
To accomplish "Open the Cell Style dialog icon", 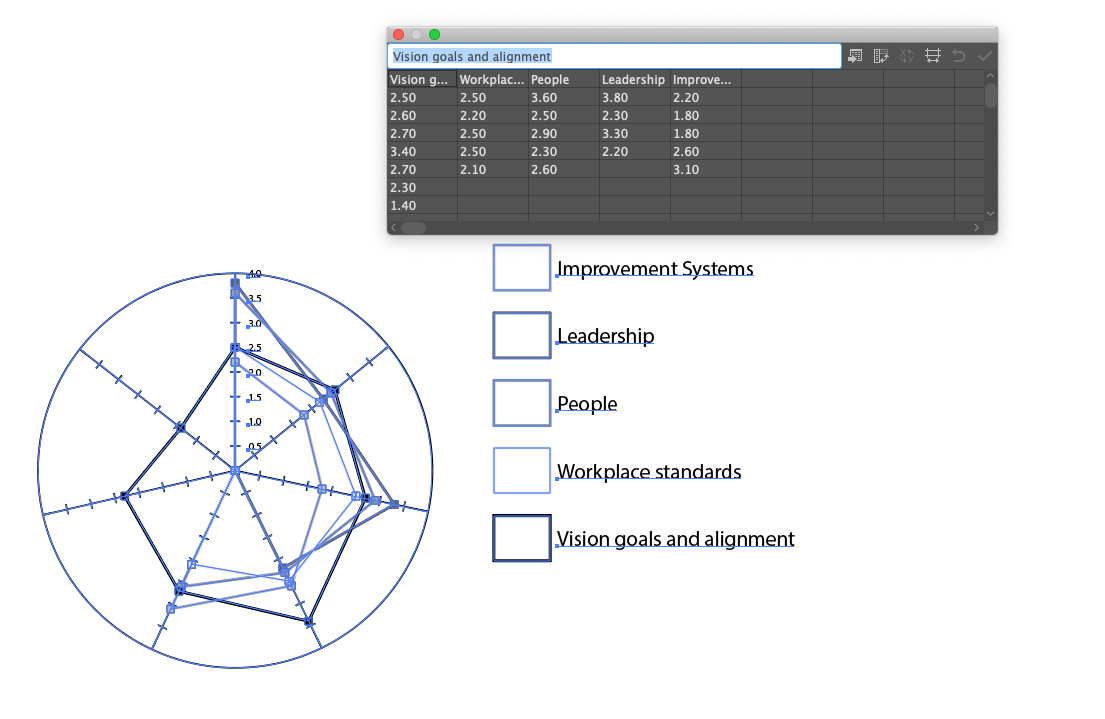I will click(933, 56).
